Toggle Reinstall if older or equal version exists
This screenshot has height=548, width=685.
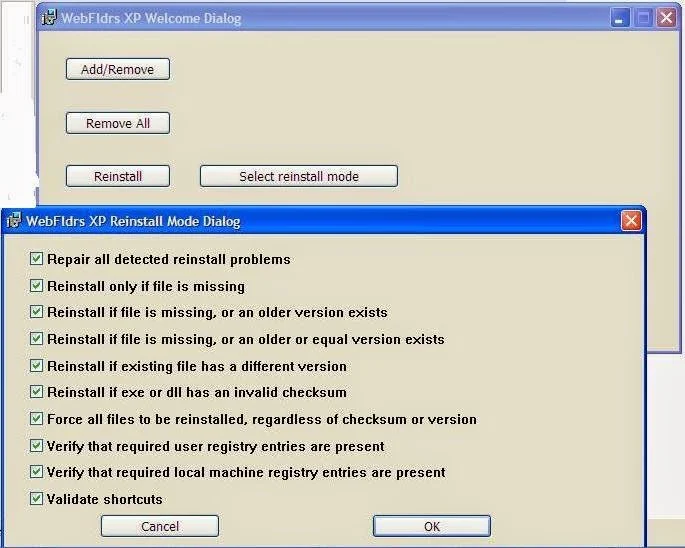click(36, 339)
